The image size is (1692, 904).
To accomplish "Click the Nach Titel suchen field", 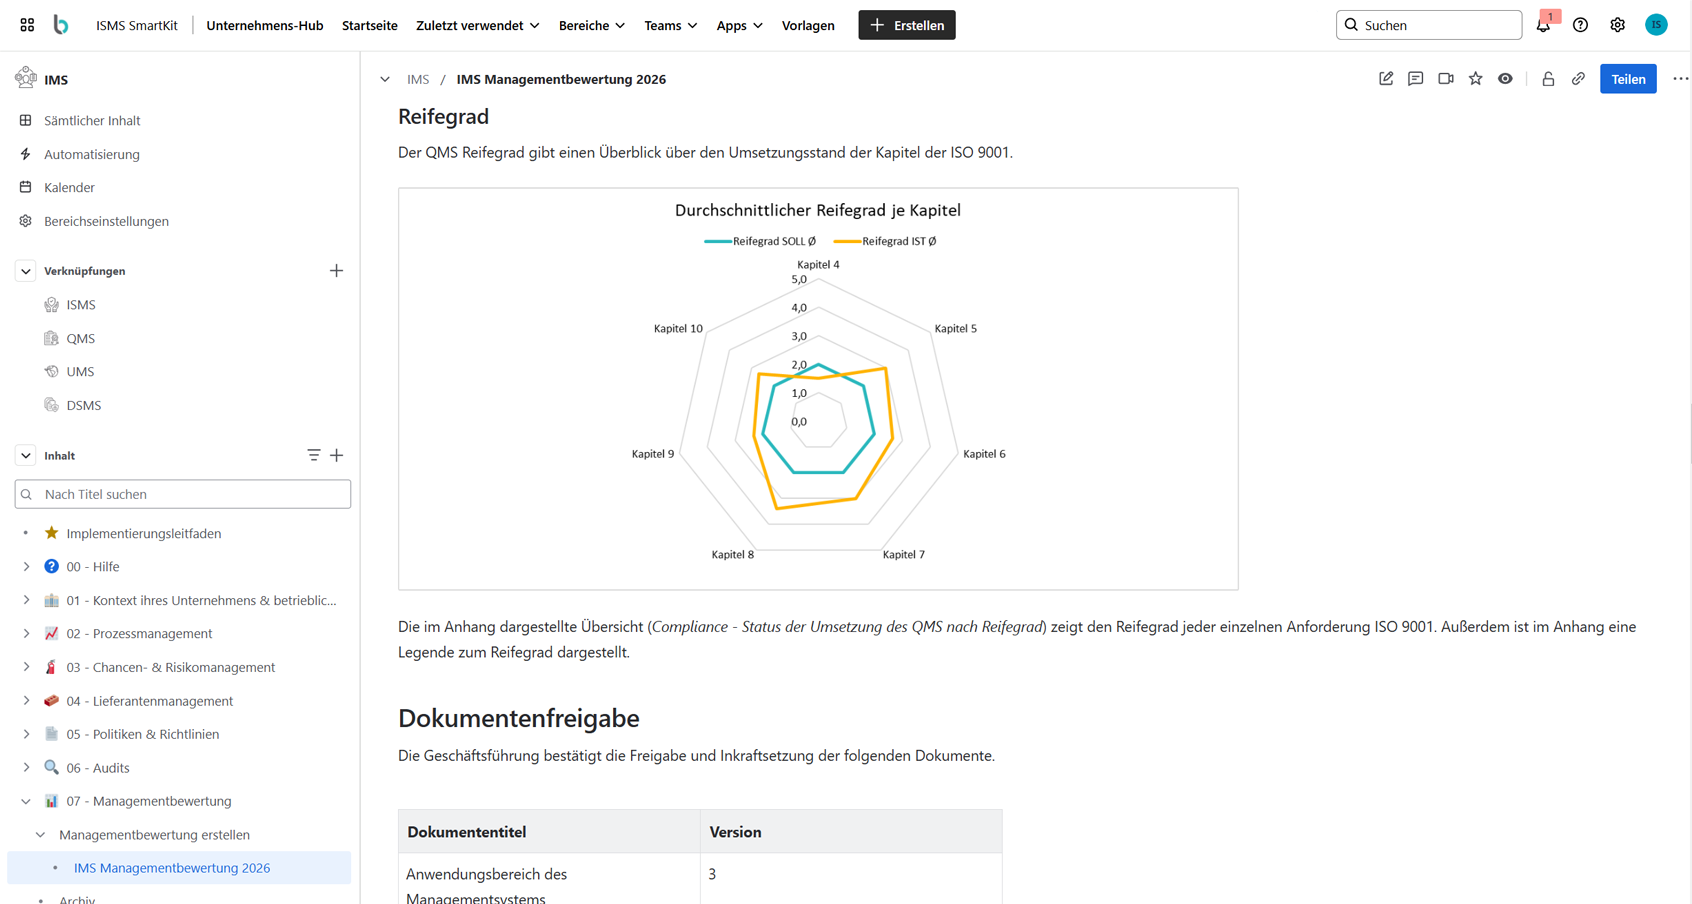I will [x=183, y=494].
